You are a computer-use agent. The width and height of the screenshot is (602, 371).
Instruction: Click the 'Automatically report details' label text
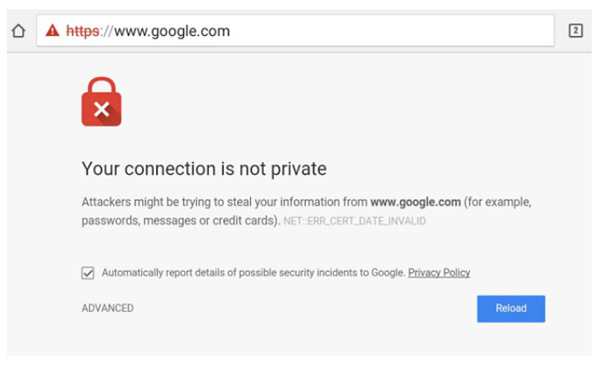tap(253, 273)
